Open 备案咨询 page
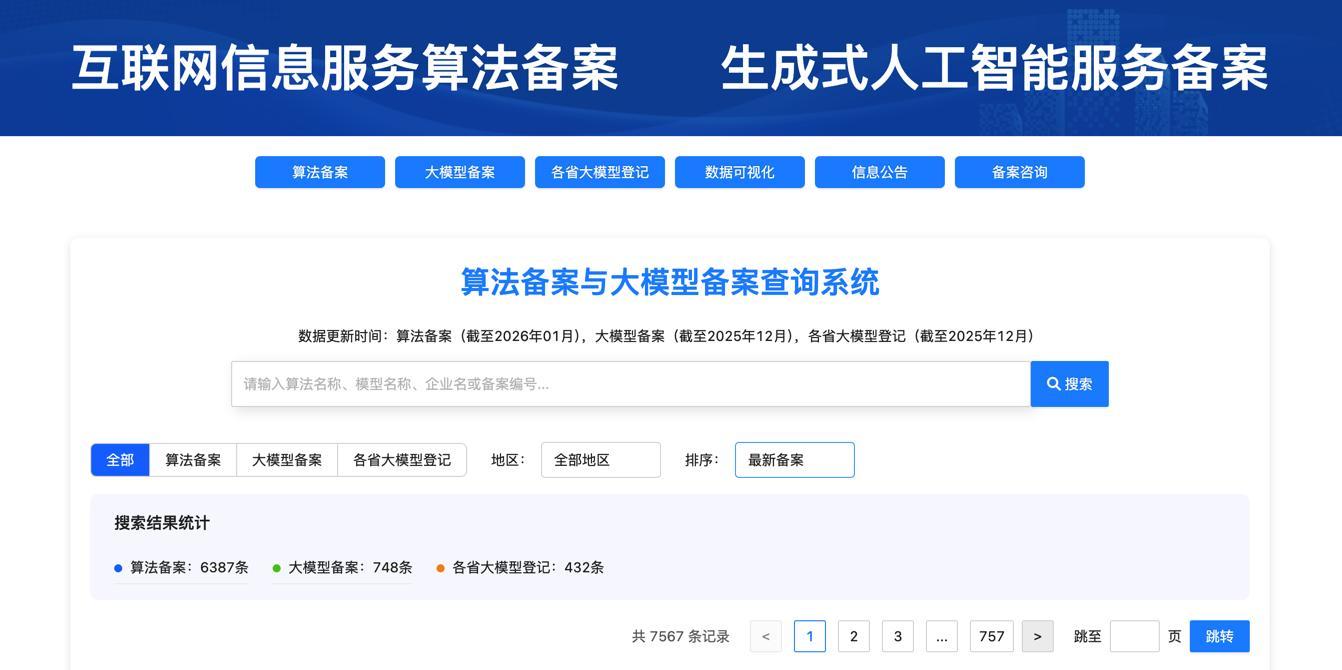Viewport: 1342px width, 670px height. tap(1020, 172)
